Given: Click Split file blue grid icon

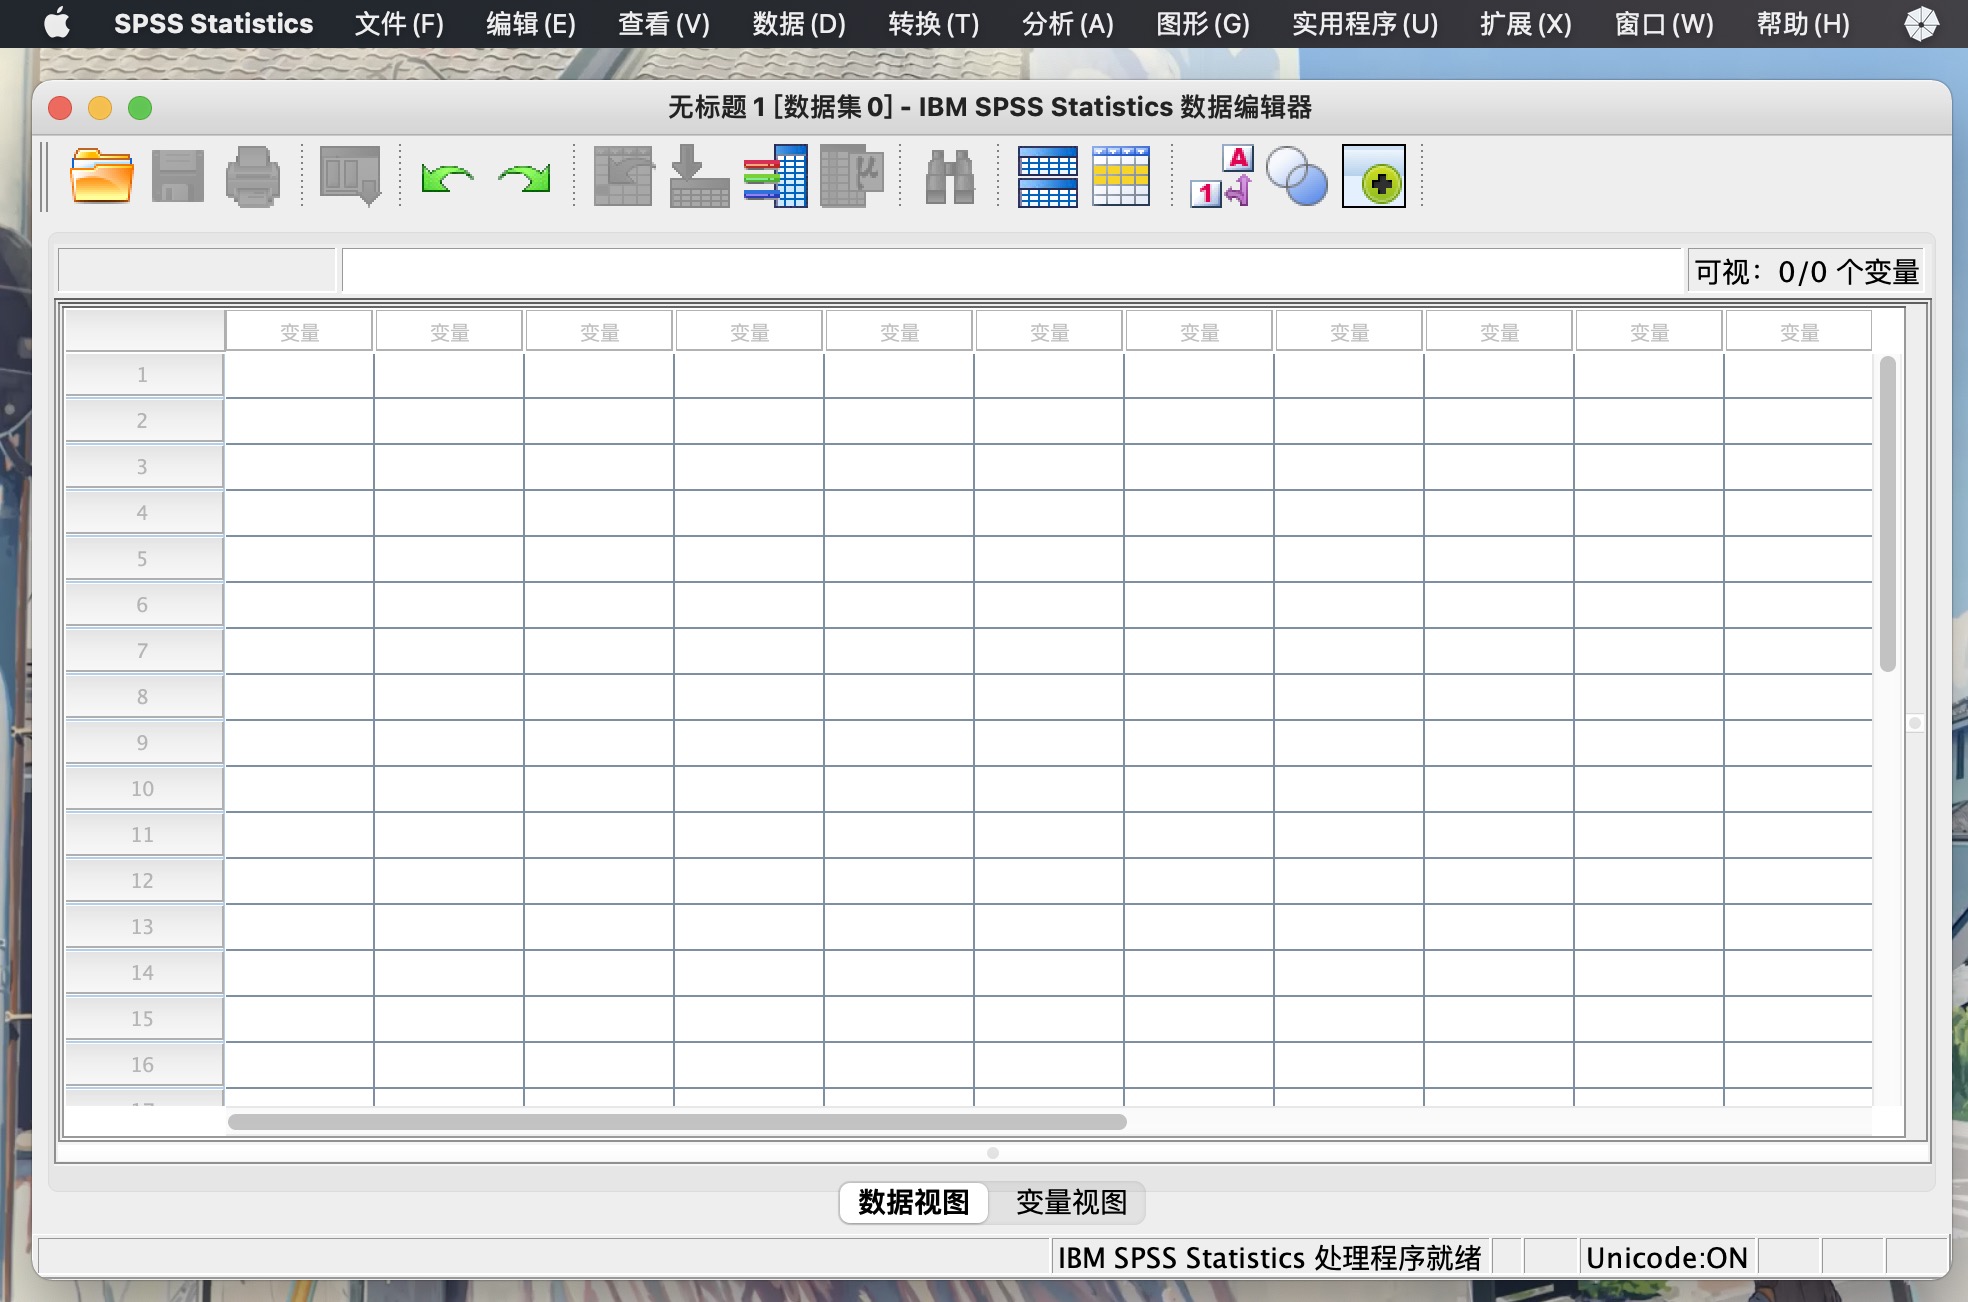Looking at the screenshot, I should pyautogui.click(x=1047, y=177).
